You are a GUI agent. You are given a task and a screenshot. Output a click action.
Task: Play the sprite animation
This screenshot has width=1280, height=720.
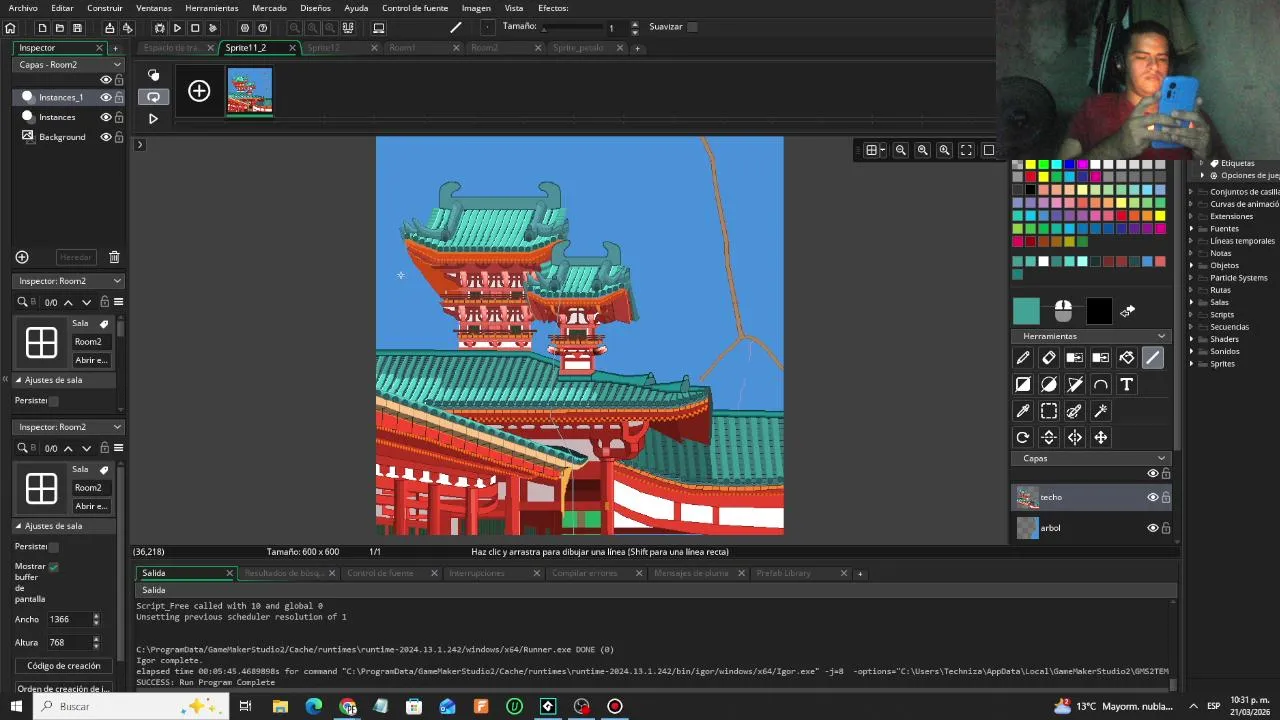pos(153,118)
